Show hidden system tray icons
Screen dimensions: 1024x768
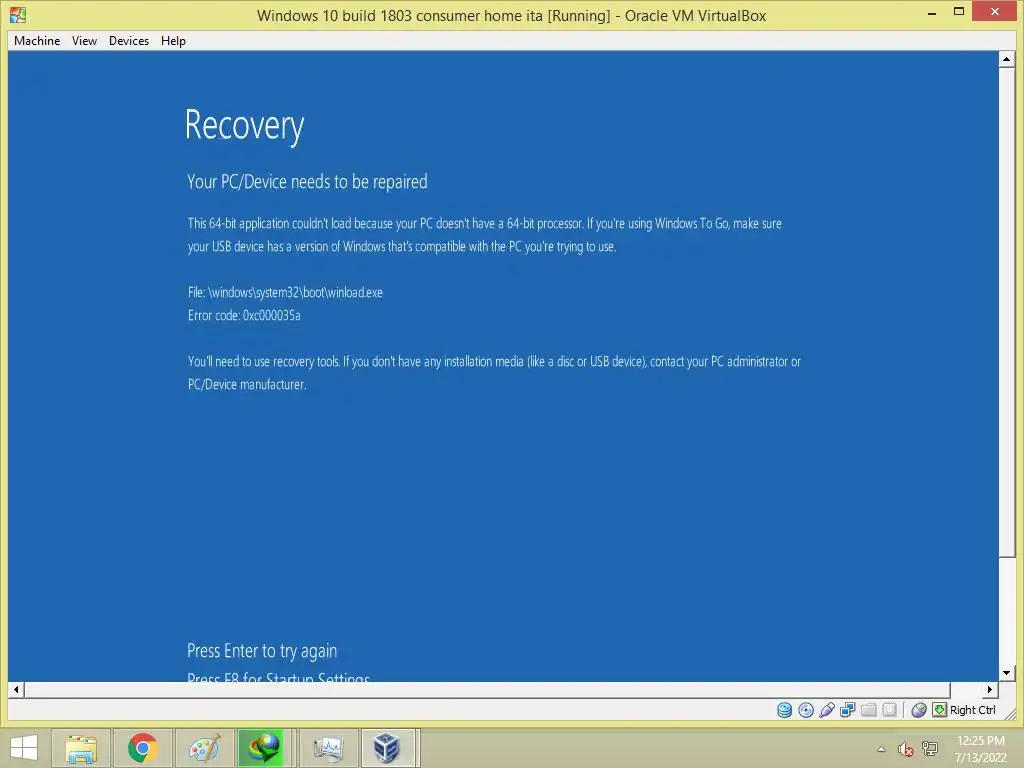coord(882,749)
